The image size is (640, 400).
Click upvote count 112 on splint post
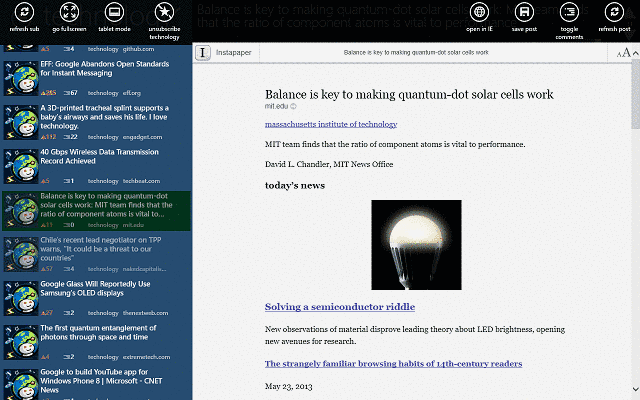pos(48,137)
